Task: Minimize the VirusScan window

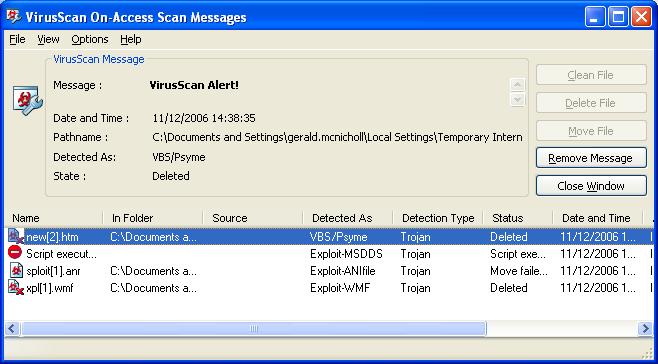Action: click(x=595, y=17)
